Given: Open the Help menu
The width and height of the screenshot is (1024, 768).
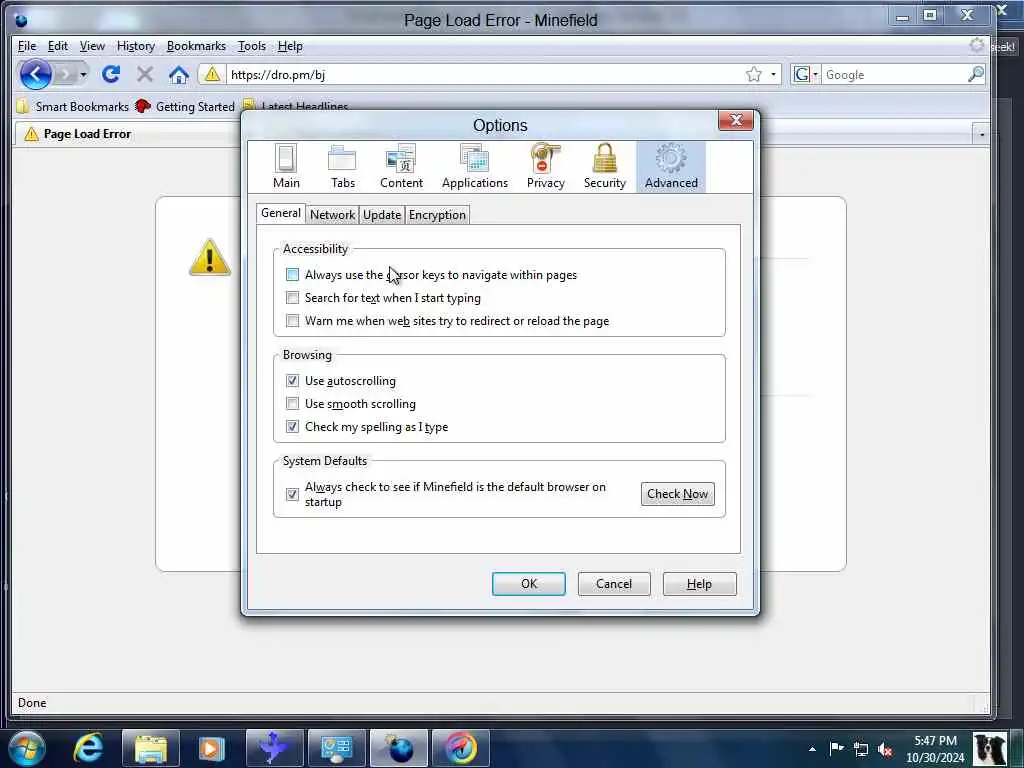Looking at the screenshot, I should 290,46.
